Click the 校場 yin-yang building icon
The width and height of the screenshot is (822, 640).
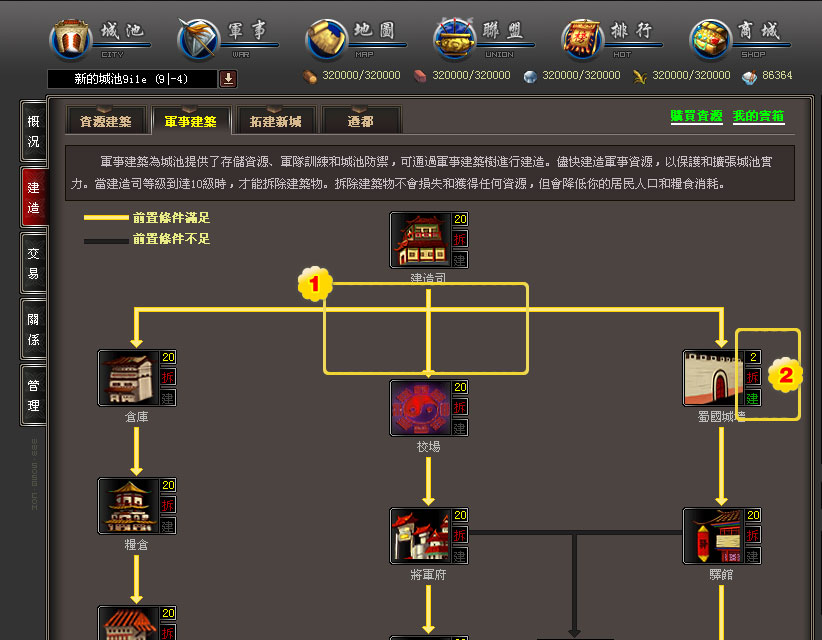coord(421,408)
